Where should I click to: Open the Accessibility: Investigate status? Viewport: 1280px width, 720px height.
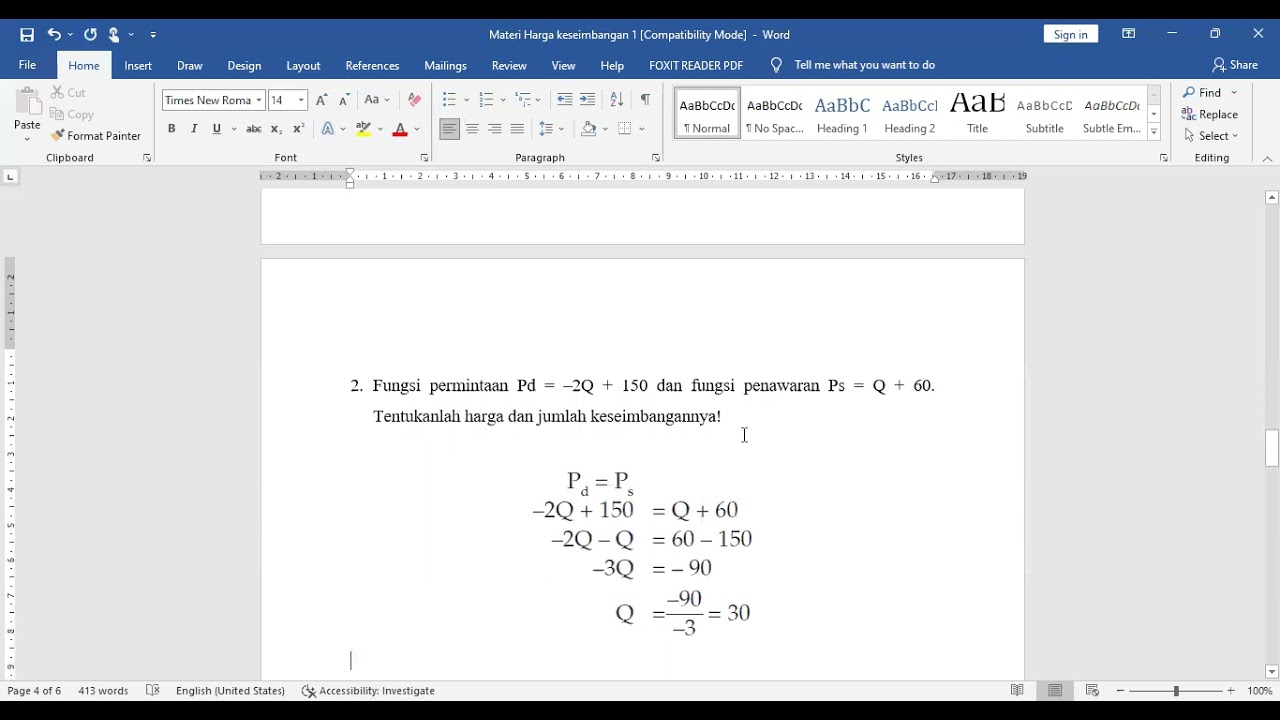[x=368, y=691]
